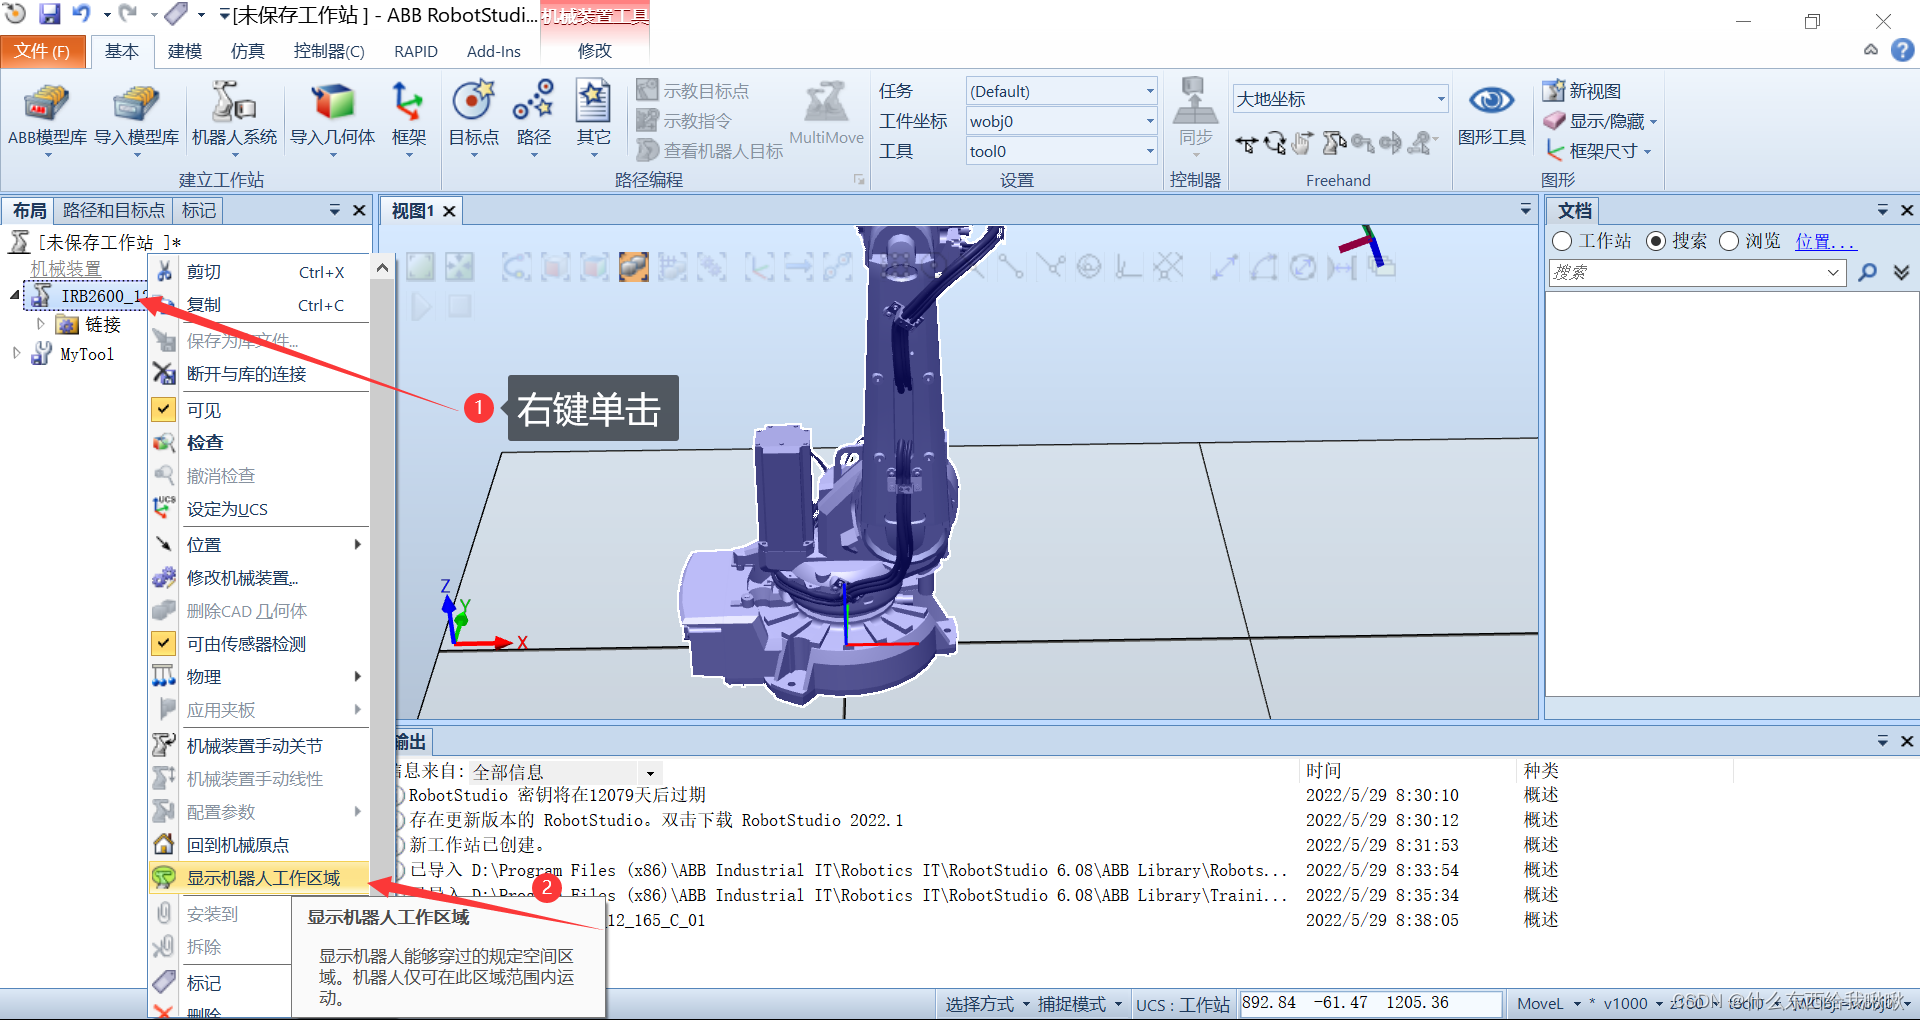Screen dimensions: 1920x1020
Task: Click the help question mark icon
Action: click(x=1902, y=50)
